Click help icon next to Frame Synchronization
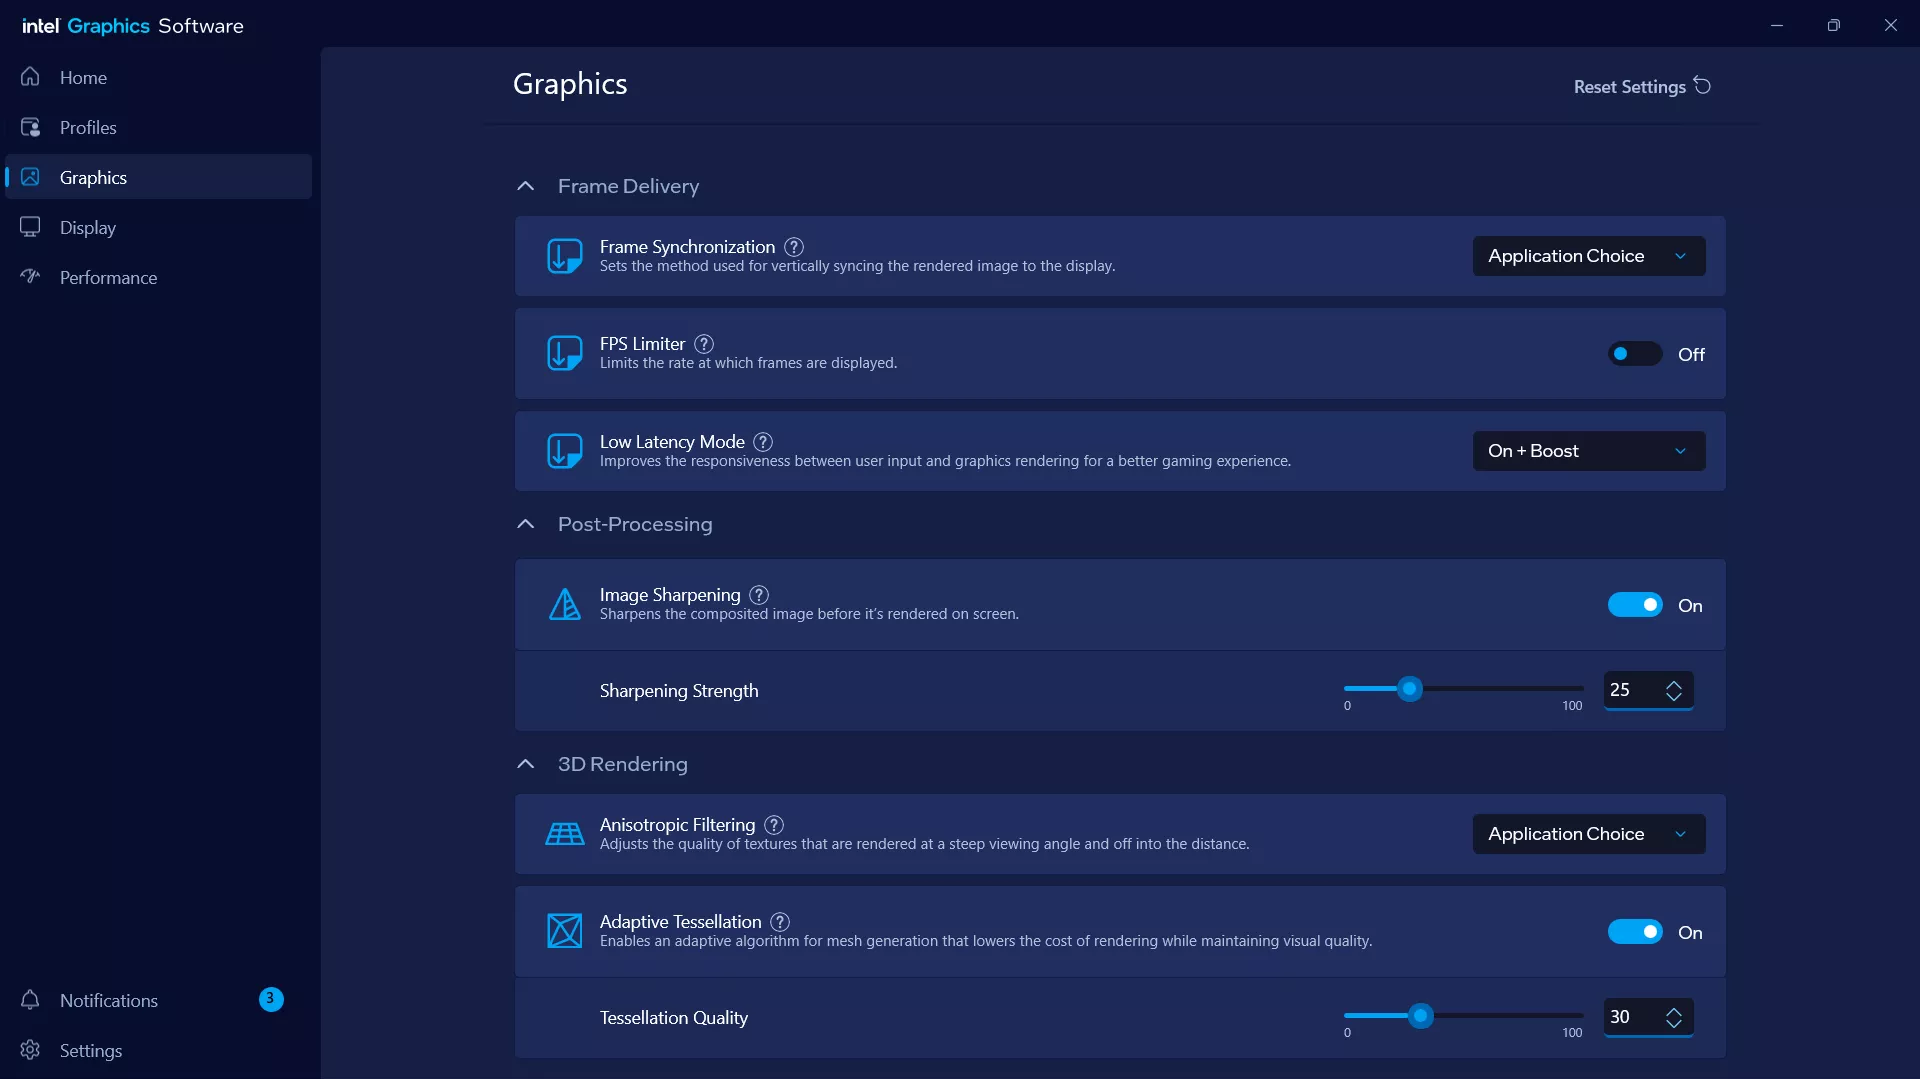The image size is (1920, 1080). pos(794,247)
